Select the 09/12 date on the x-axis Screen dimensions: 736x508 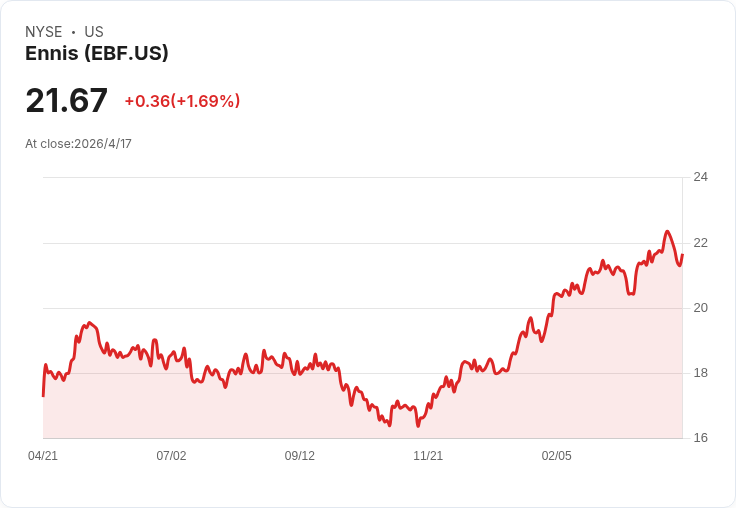coord(299,456)
